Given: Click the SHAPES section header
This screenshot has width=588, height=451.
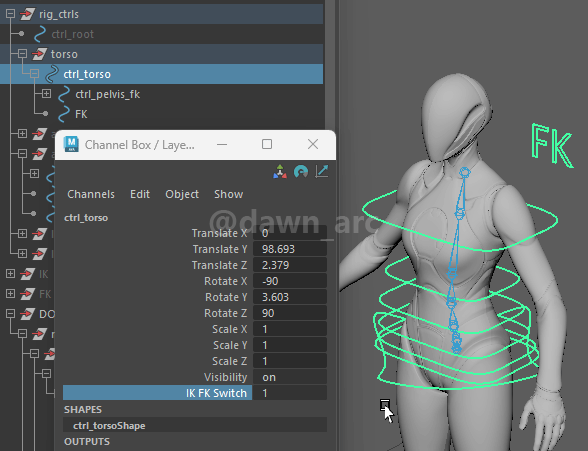Looking at the screenshot, I should [x=83, y=409].
